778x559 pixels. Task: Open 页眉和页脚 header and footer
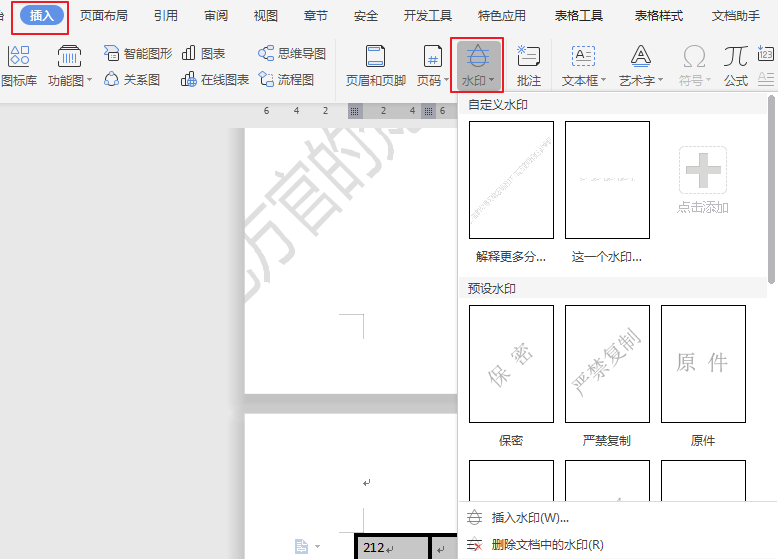coord(376,66)
